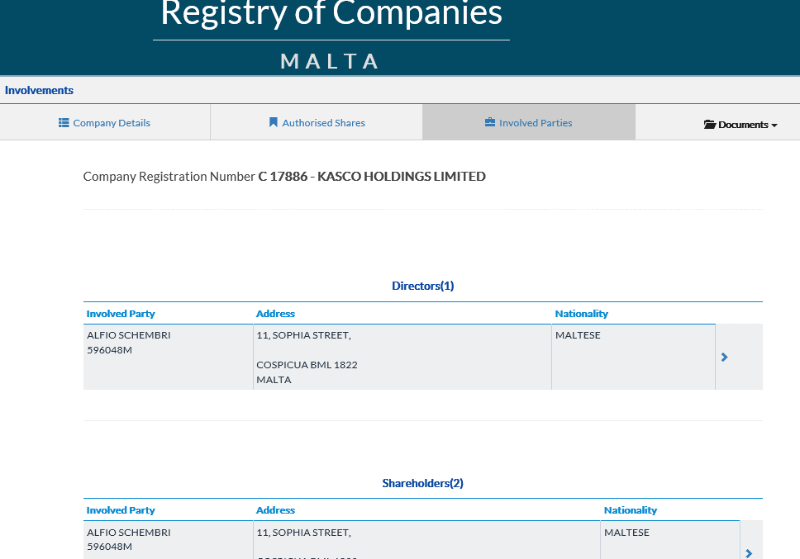Click Address column header in Shareholders table

[x=276, y=510]
